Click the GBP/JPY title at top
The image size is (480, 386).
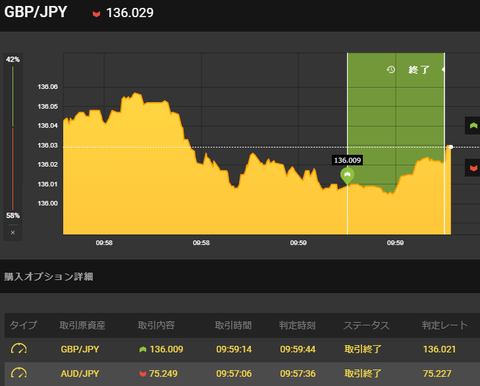tap(36, 12)
